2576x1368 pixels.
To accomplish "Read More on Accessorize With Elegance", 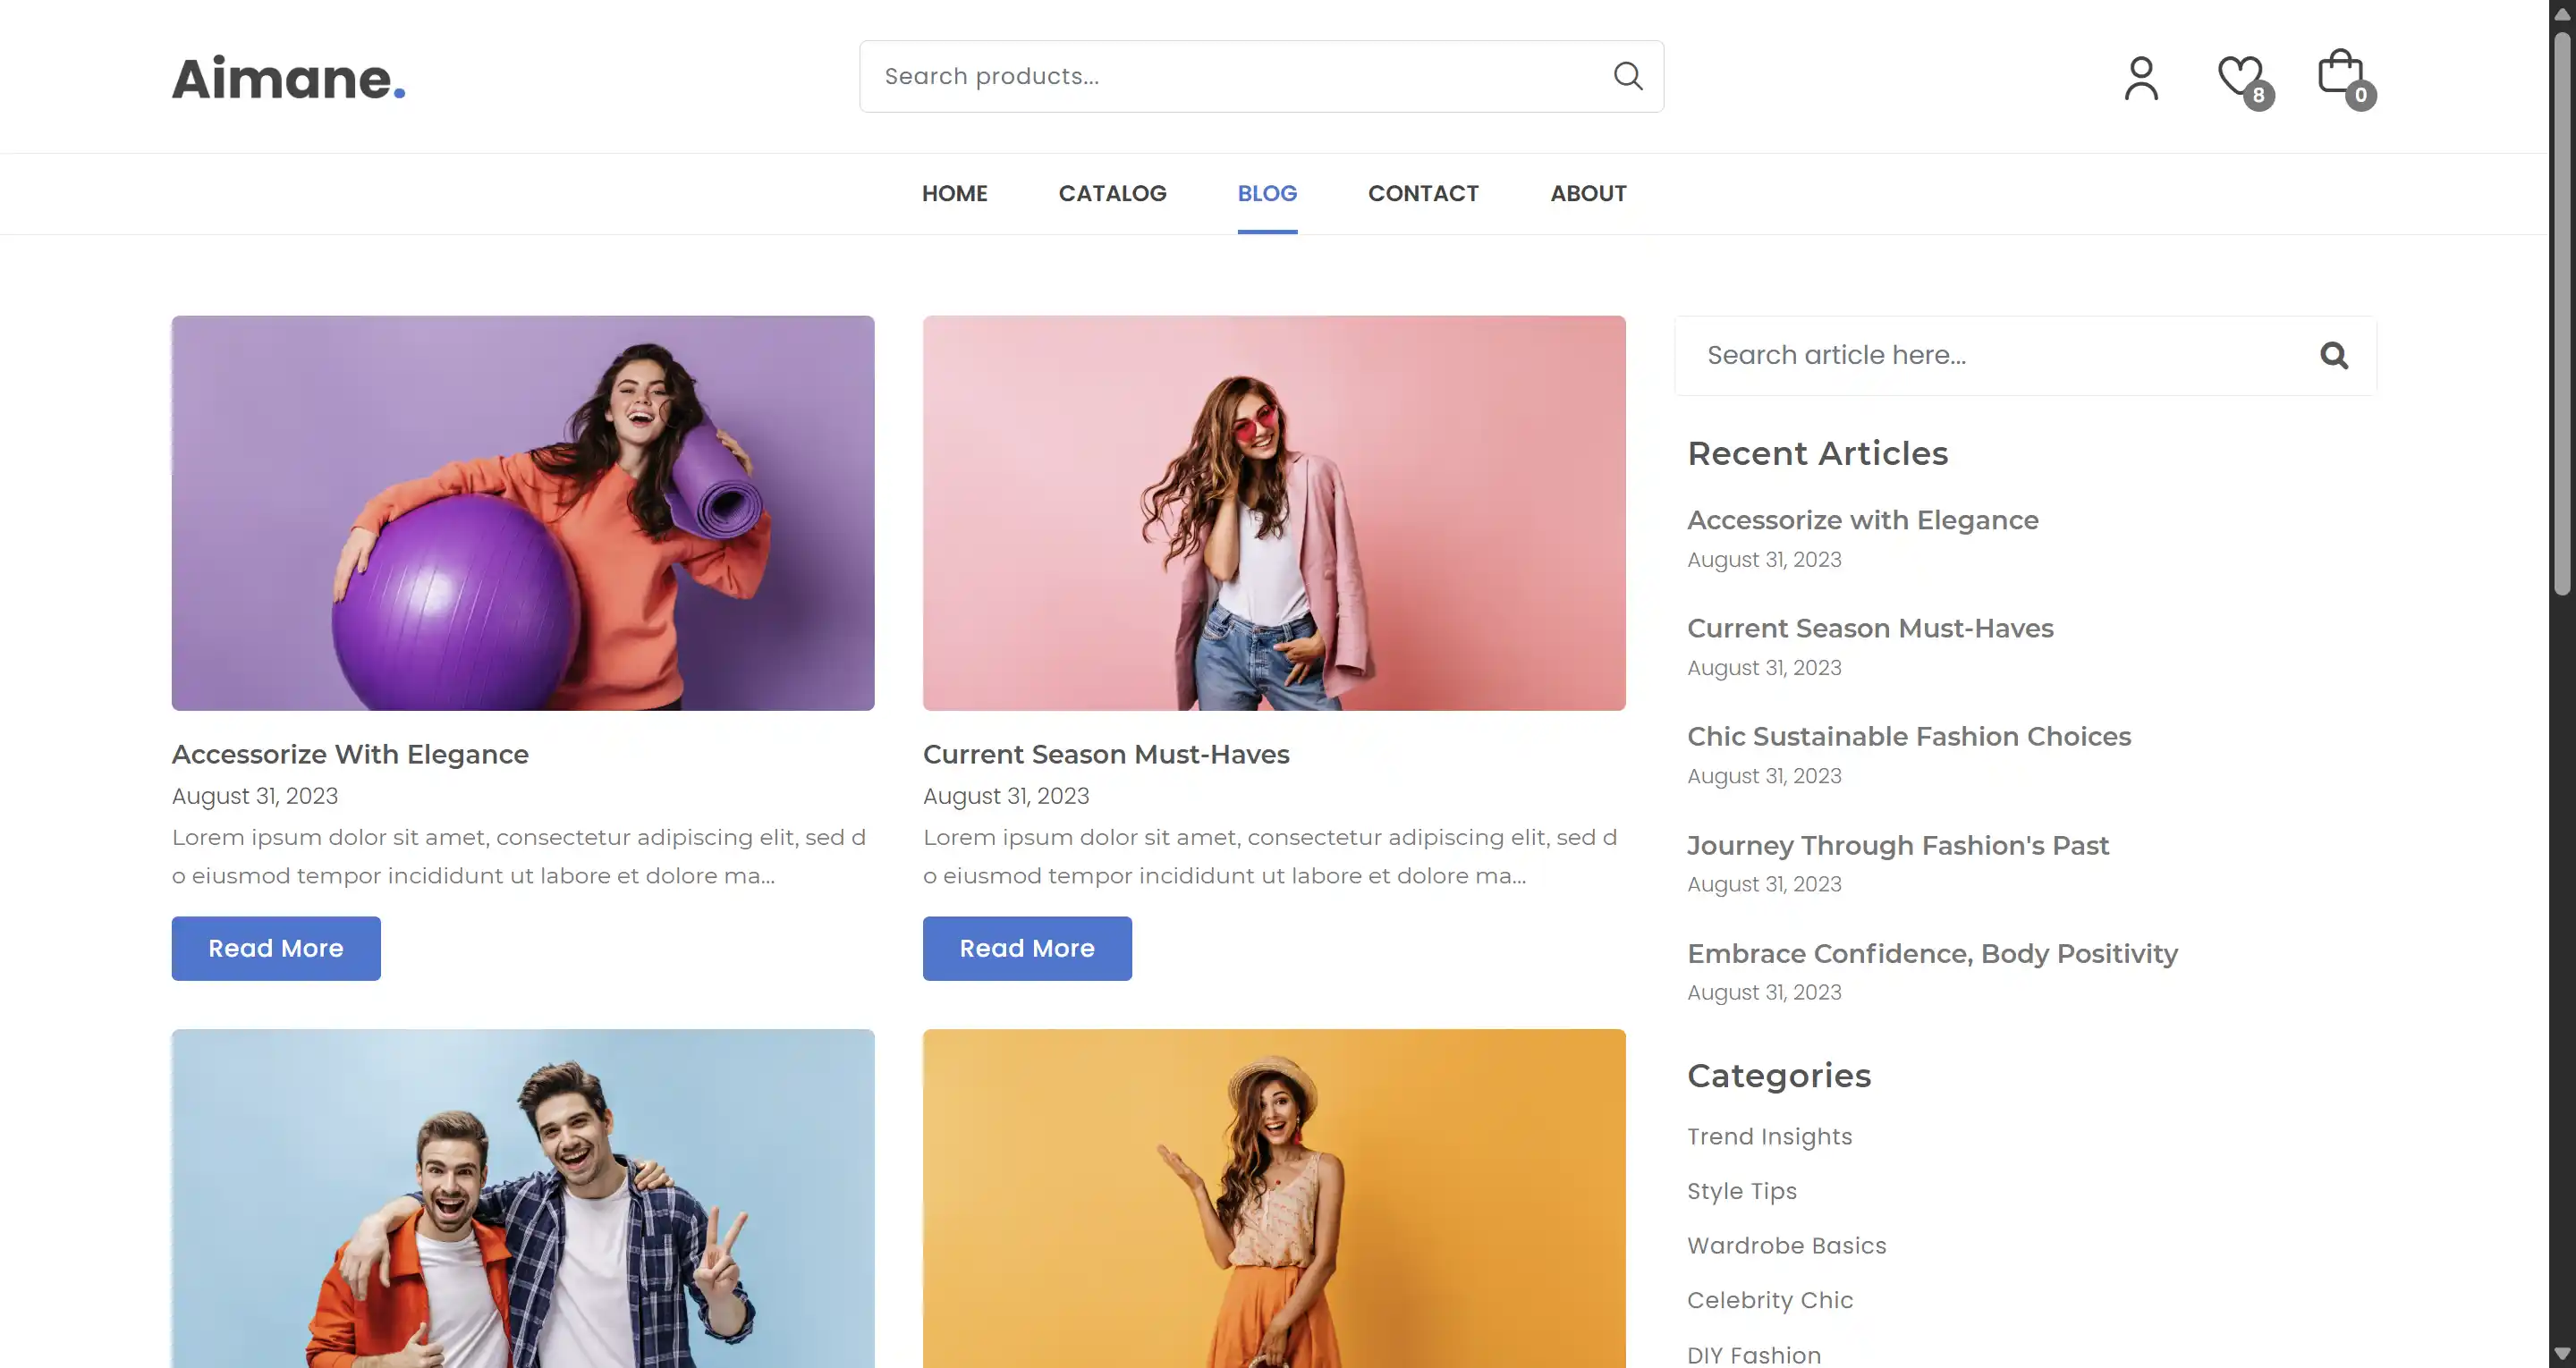I will coord(276,948).
